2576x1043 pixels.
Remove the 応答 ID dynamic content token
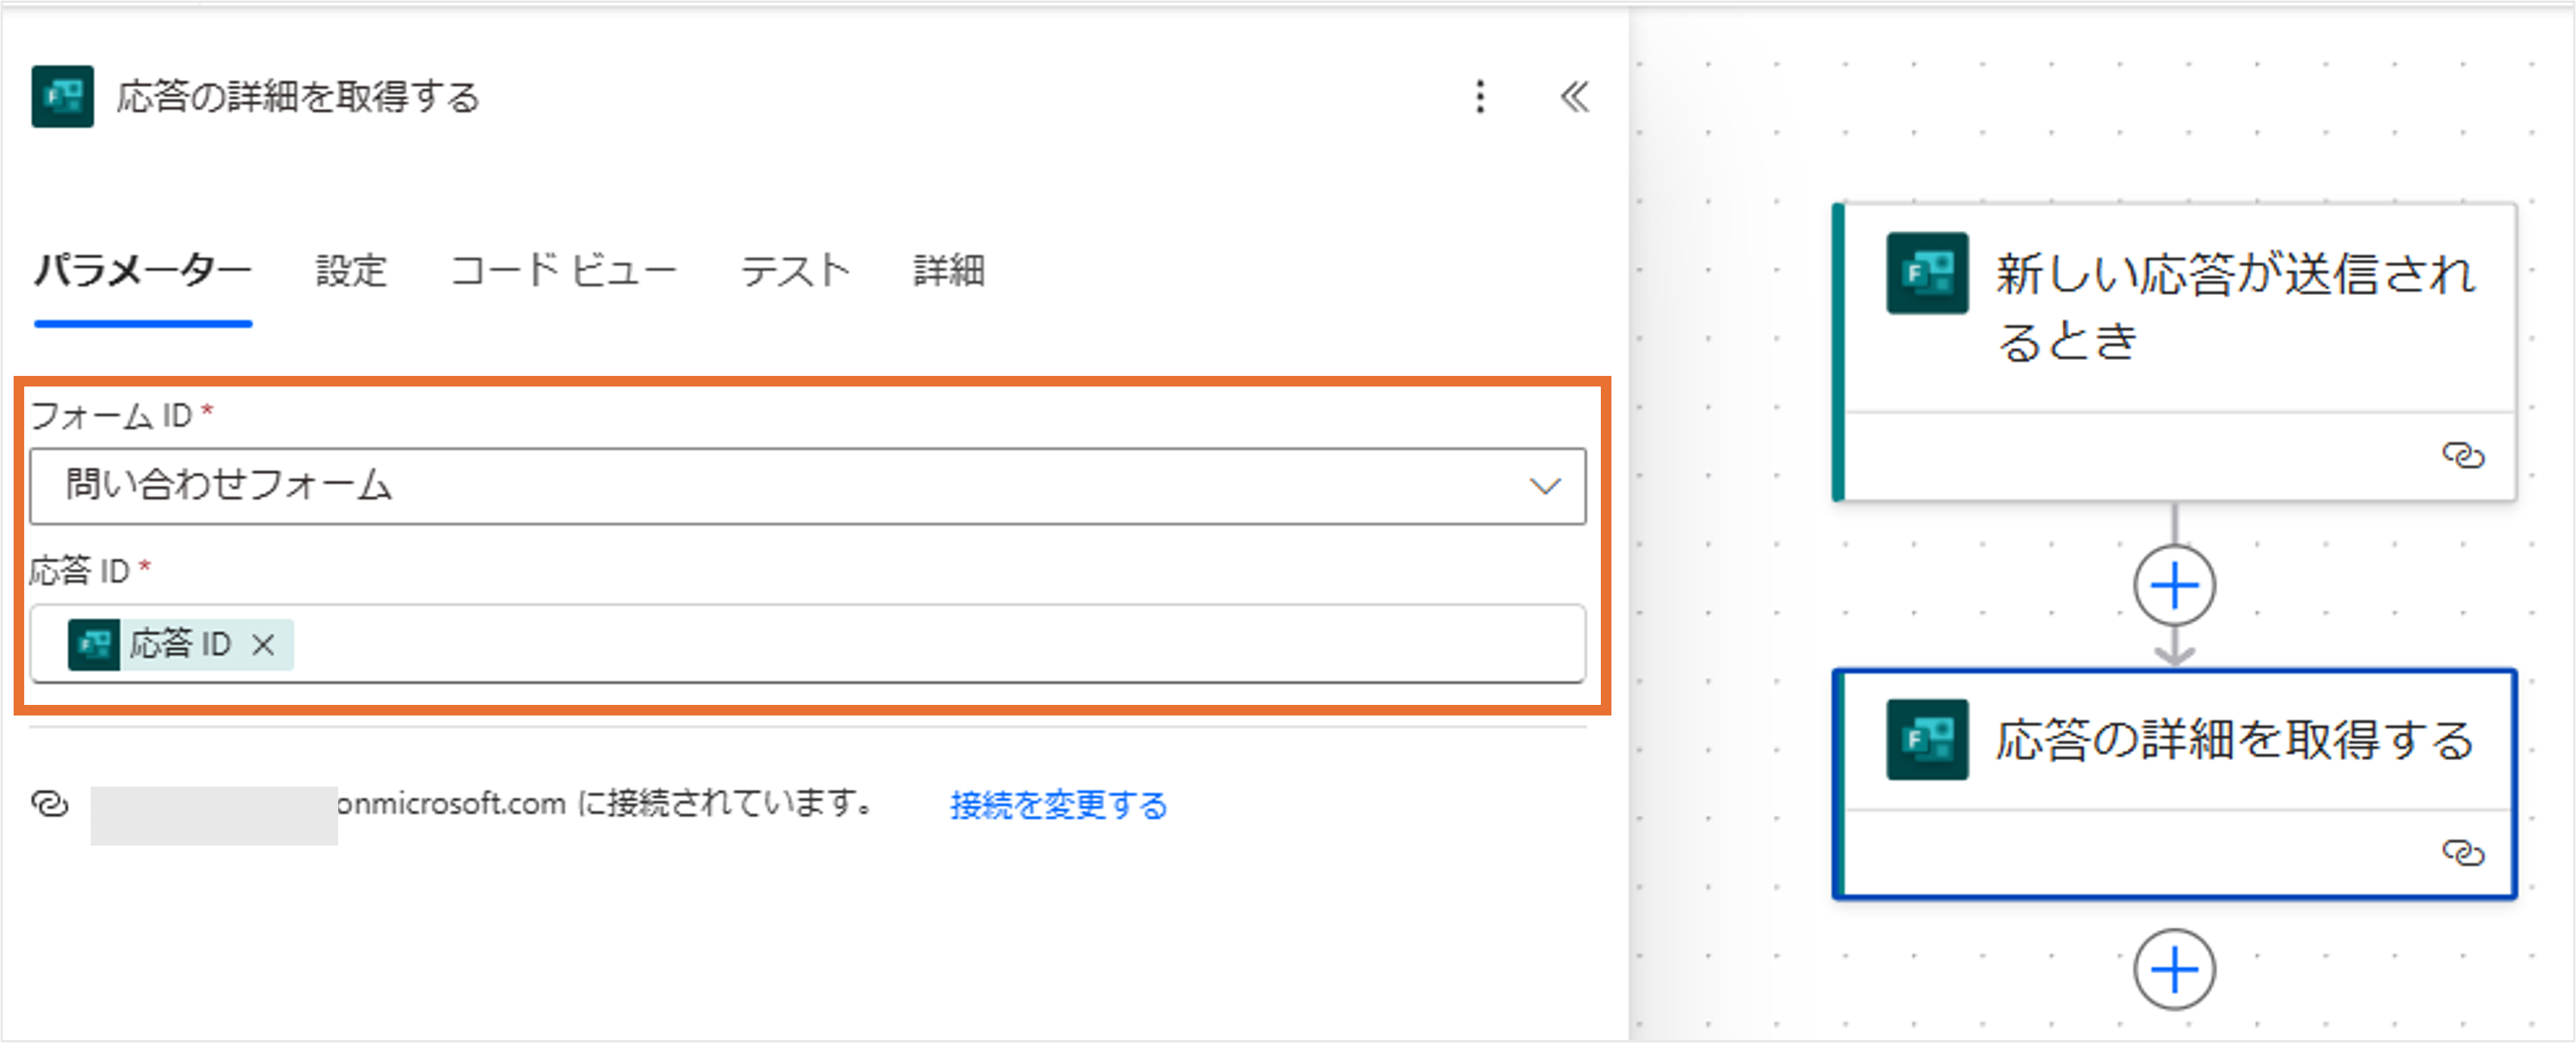point(264,645)
